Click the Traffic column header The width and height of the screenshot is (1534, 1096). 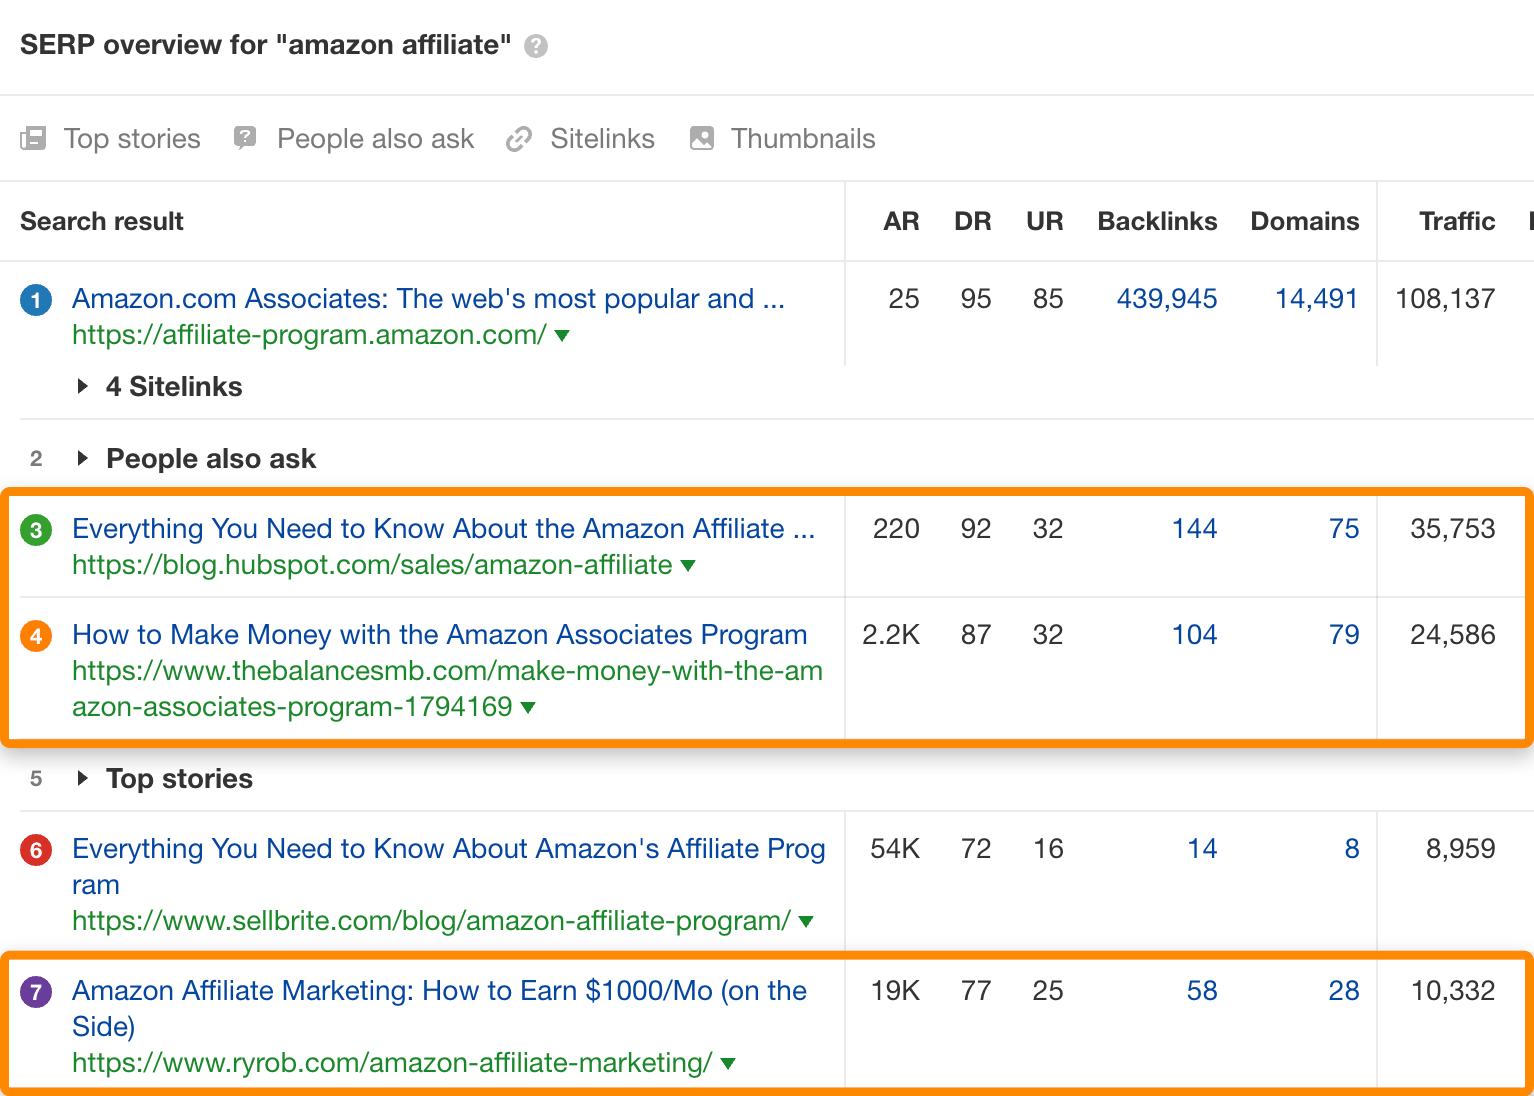pos(1457,221)
